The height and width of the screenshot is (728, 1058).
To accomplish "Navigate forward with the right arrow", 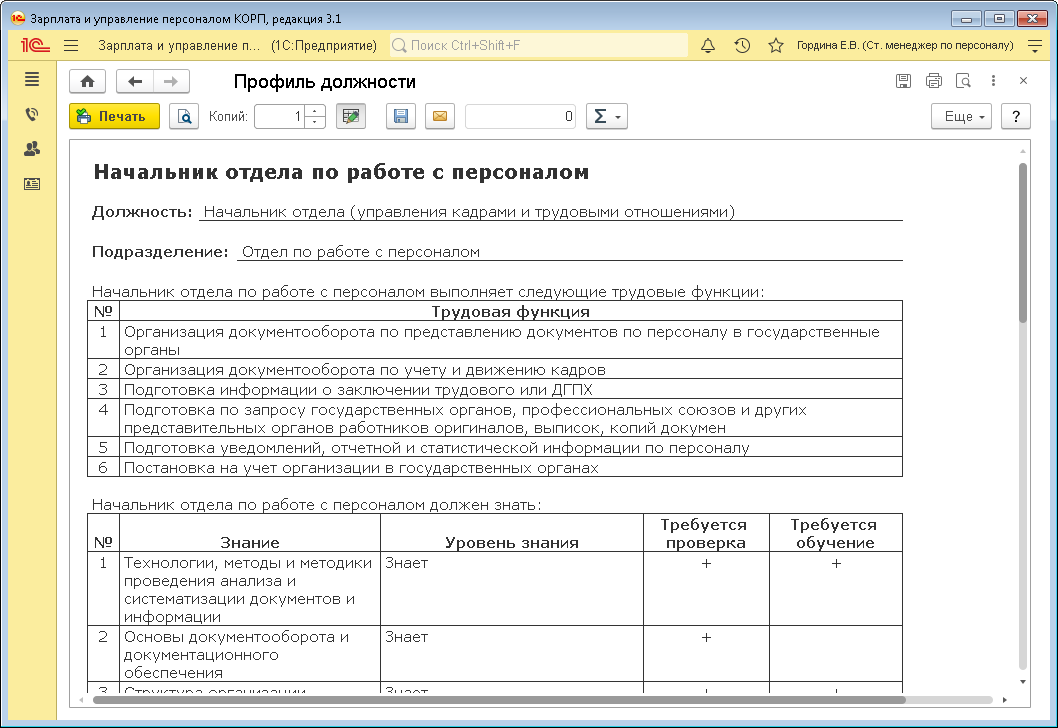I will [171, 82].
